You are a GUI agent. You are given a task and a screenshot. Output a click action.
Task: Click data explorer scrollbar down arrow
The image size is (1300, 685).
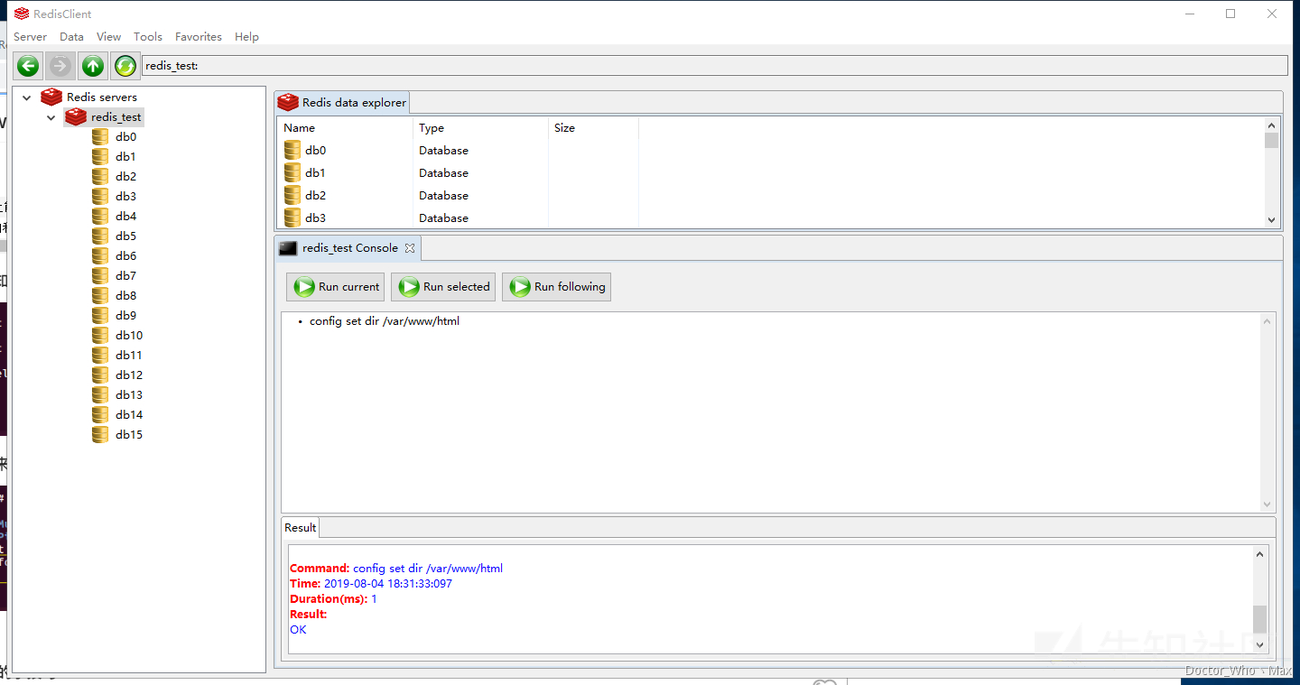point(1272,220)
